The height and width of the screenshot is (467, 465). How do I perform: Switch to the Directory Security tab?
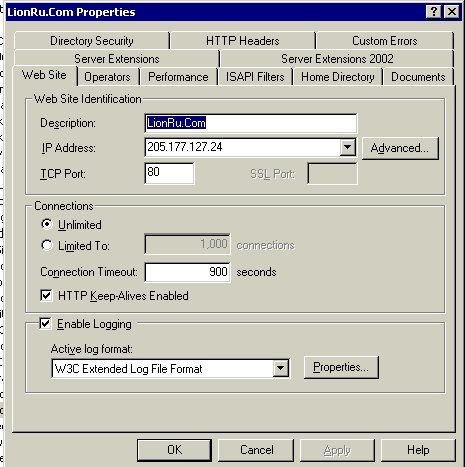92,41
